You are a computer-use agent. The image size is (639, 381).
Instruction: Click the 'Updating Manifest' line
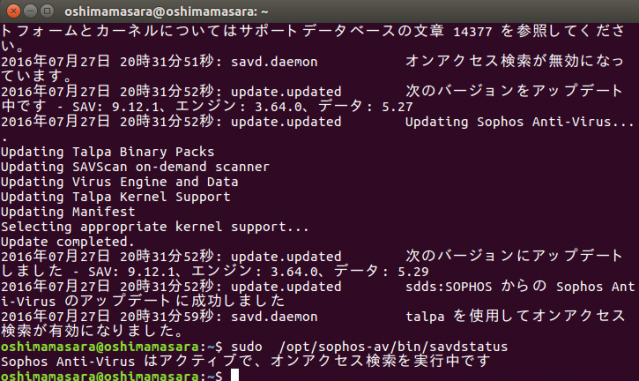(68, 212)
